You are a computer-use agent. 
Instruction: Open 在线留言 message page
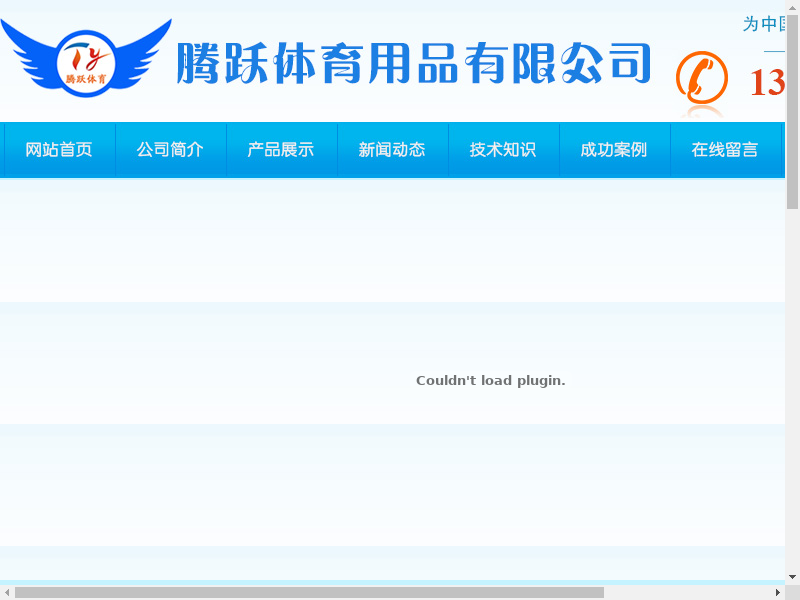coord(725,150)
